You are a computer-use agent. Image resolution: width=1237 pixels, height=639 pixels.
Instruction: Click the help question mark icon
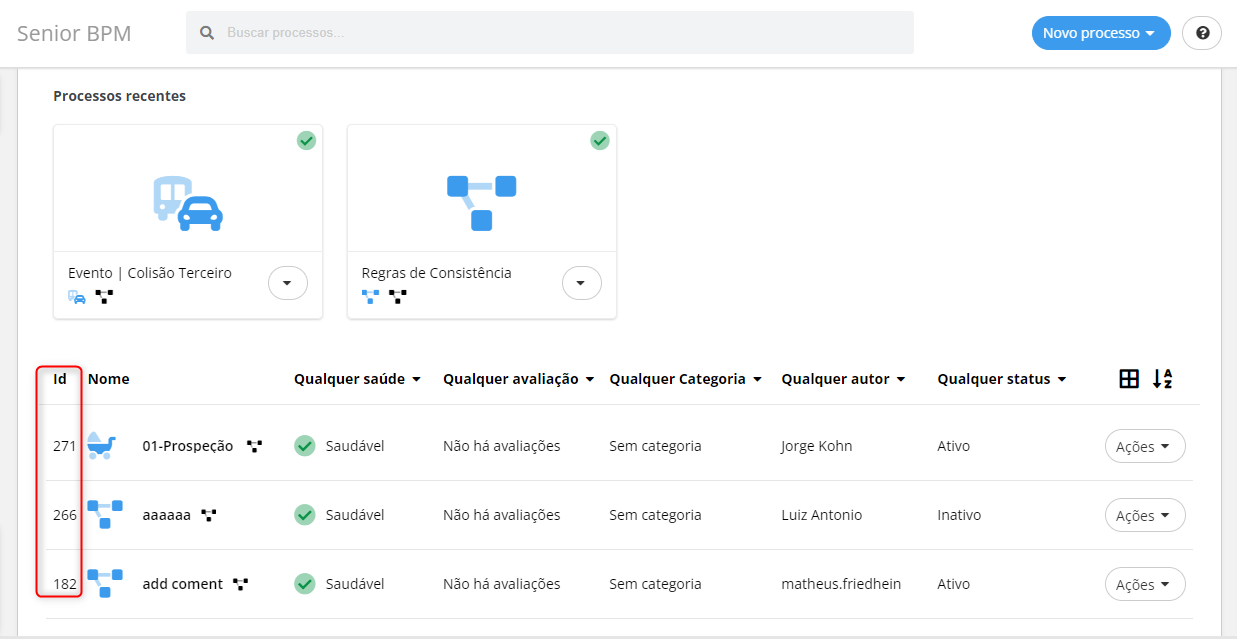coord(1202,33)
